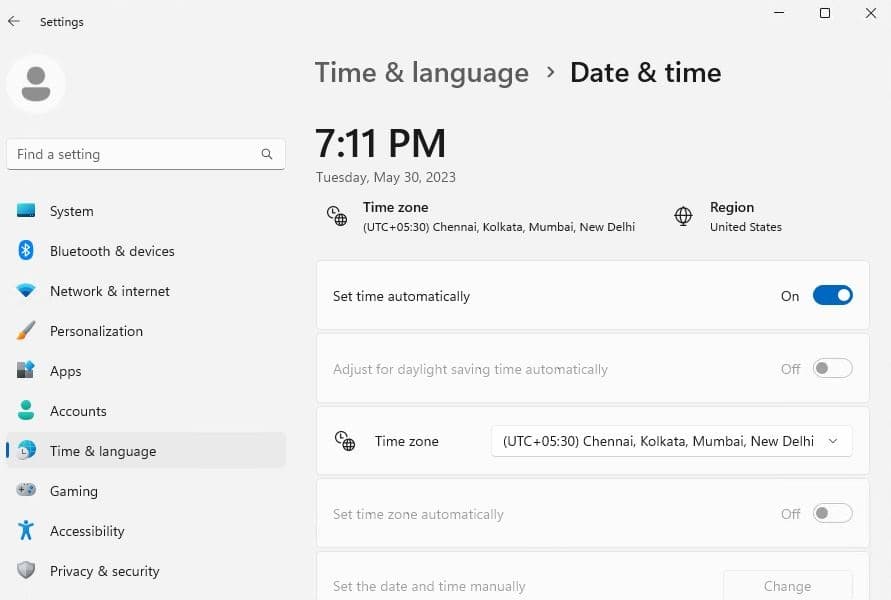Click the breadcrumb chevron after Time & language
This screenshot has width=891, height=600.
point(550,73)
